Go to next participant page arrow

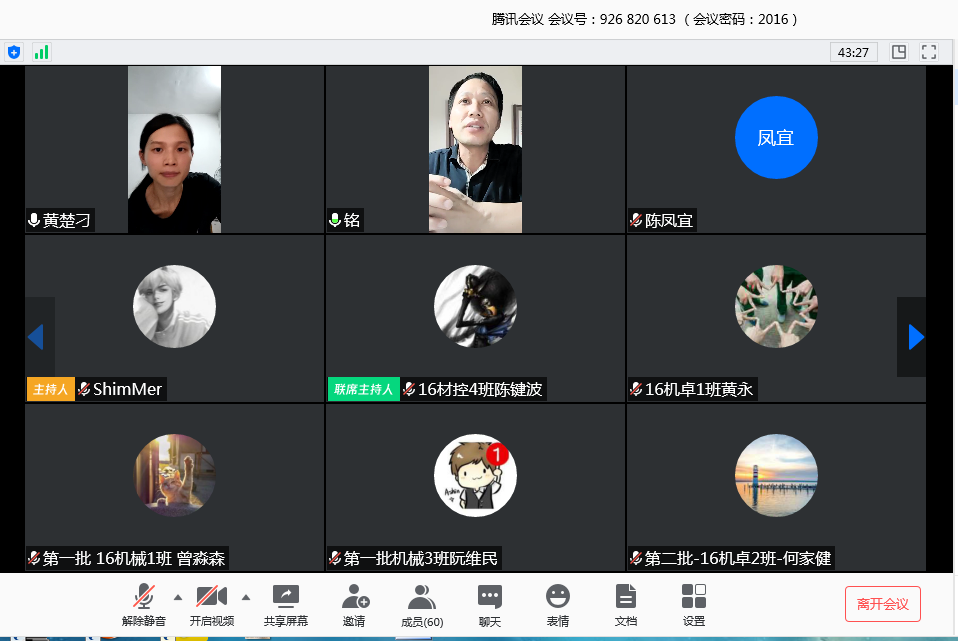(915, 337)
